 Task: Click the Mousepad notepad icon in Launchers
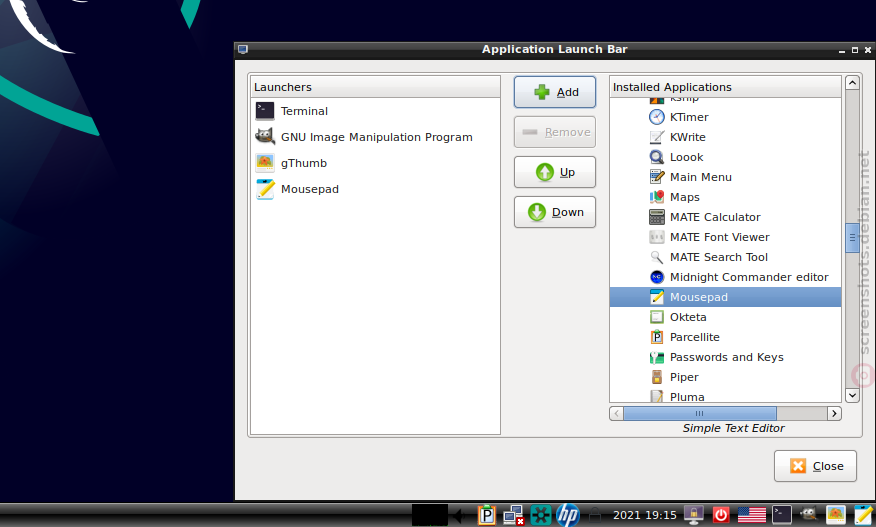tap(265, 189)
